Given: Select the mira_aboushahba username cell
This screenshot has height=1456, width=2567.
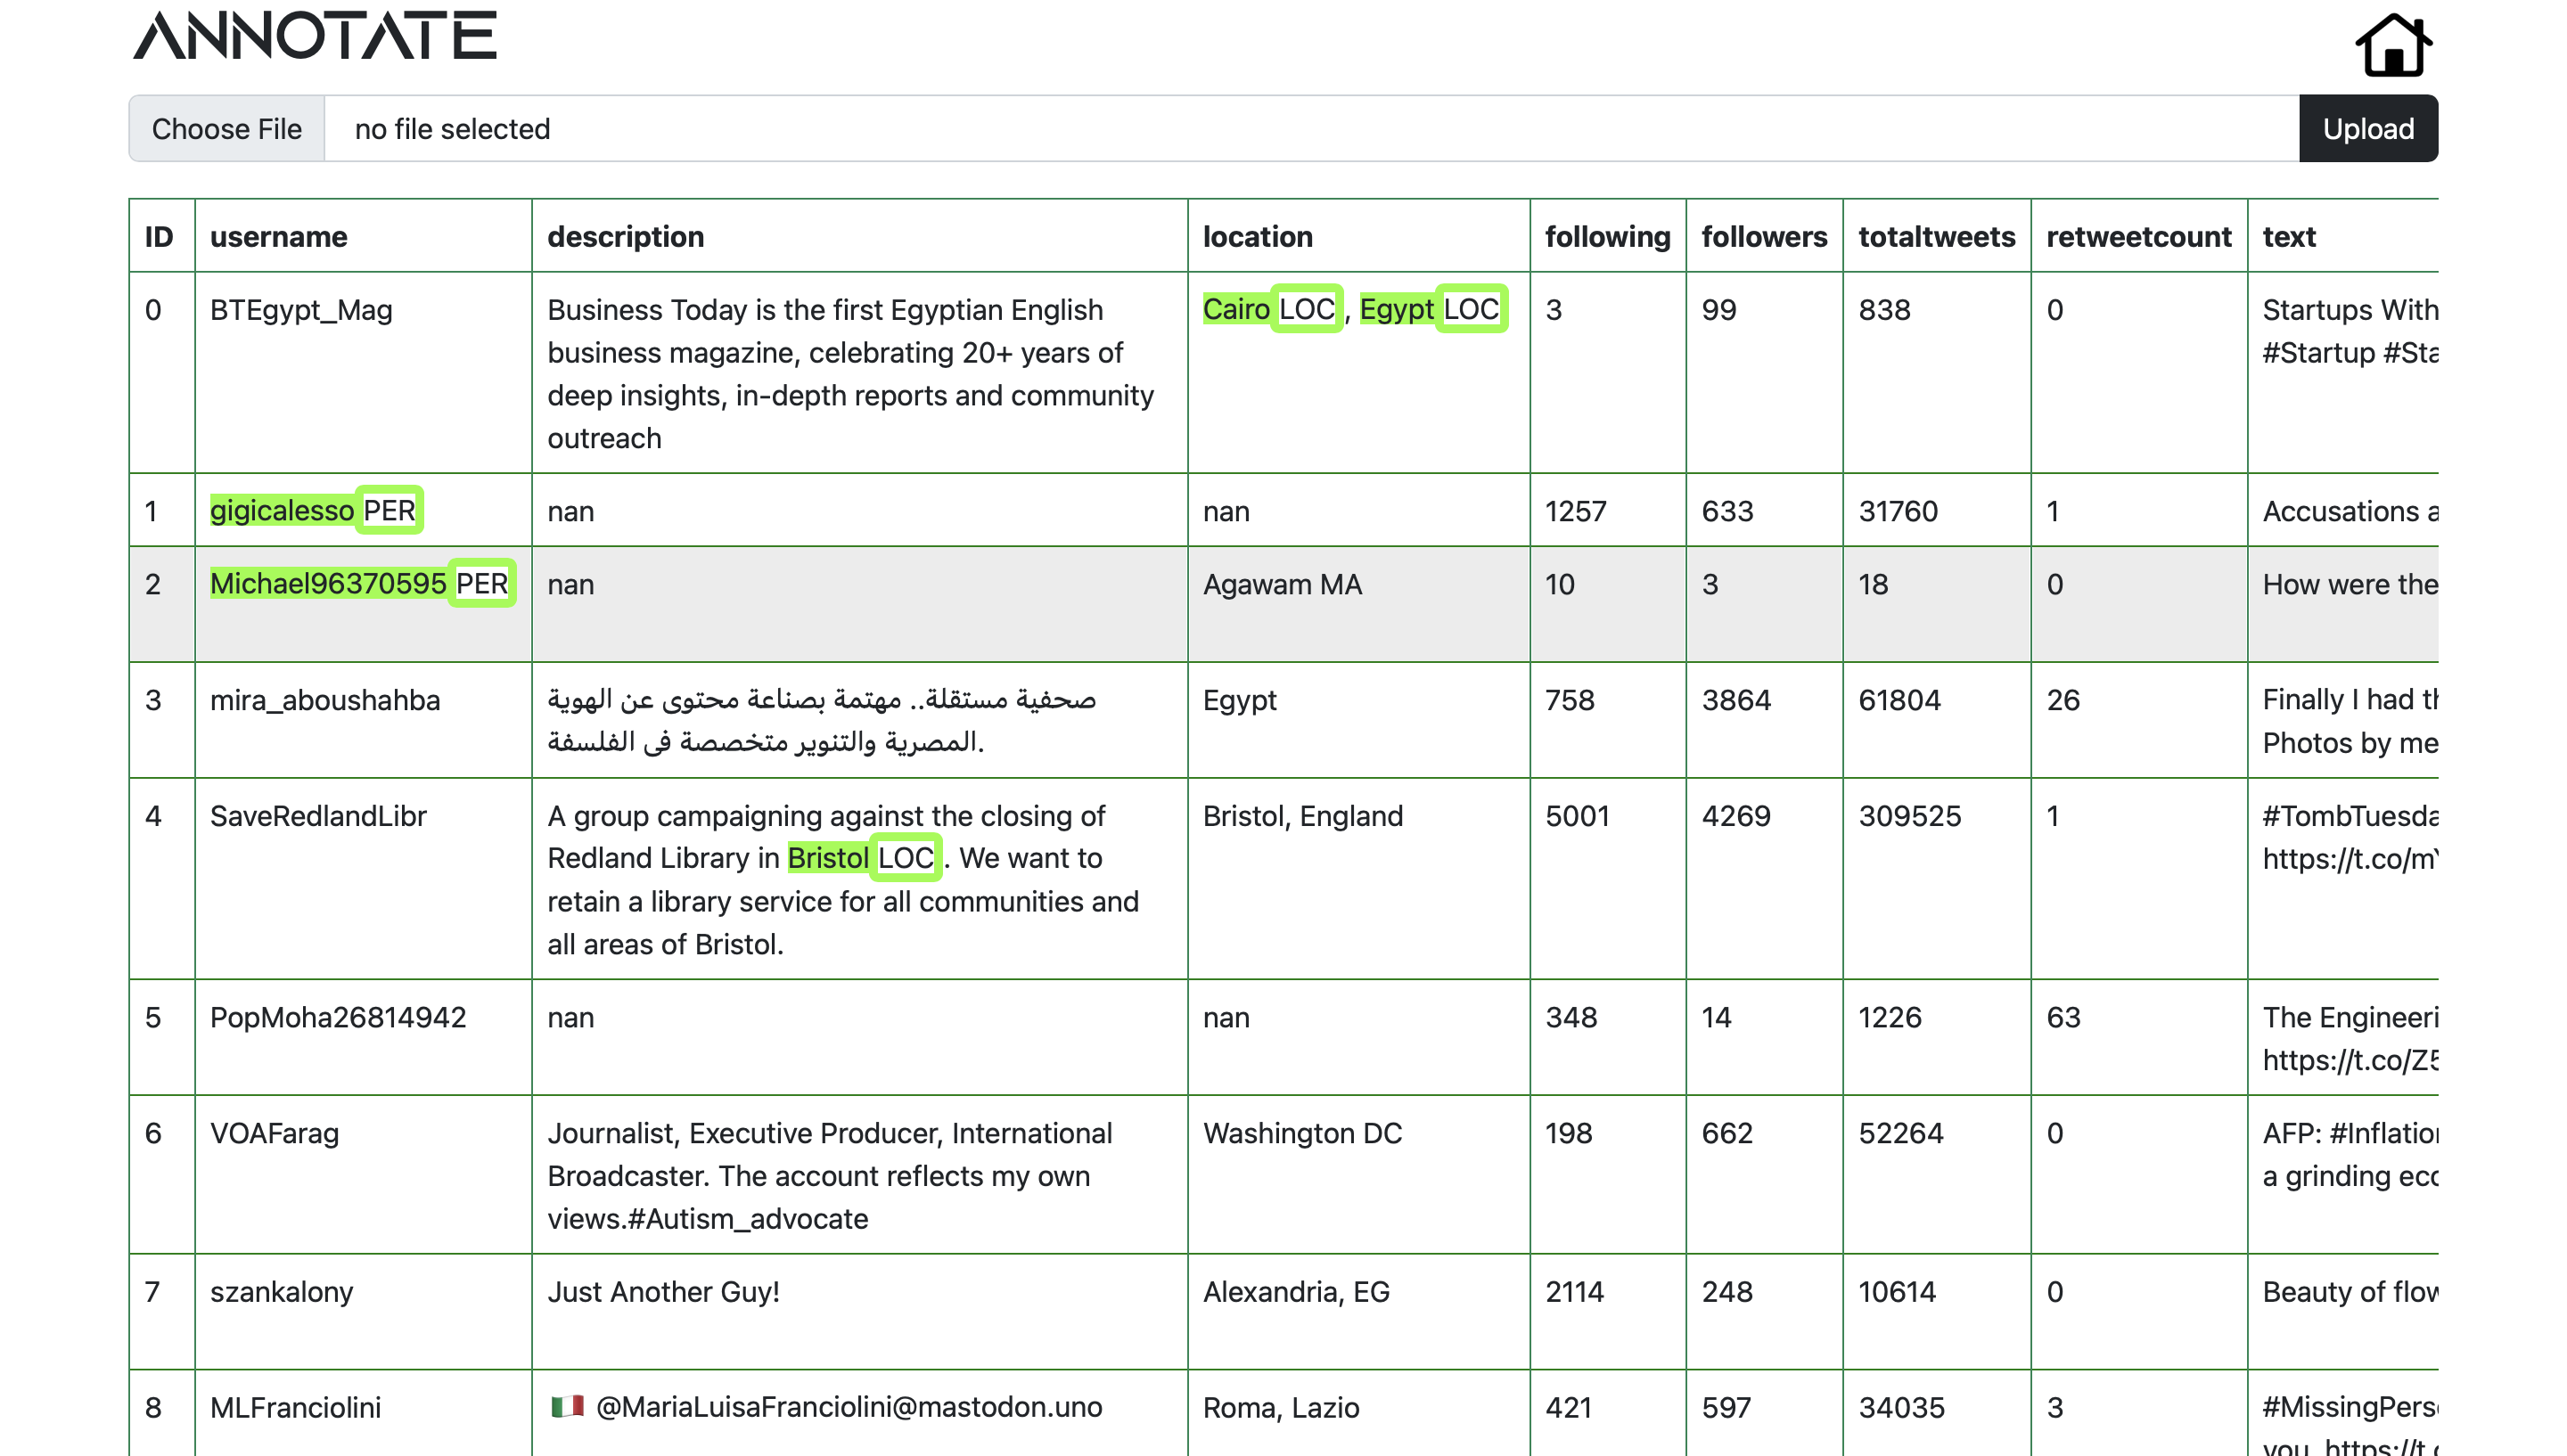Looking at the screenshot, I should click(x=363, y=720).
